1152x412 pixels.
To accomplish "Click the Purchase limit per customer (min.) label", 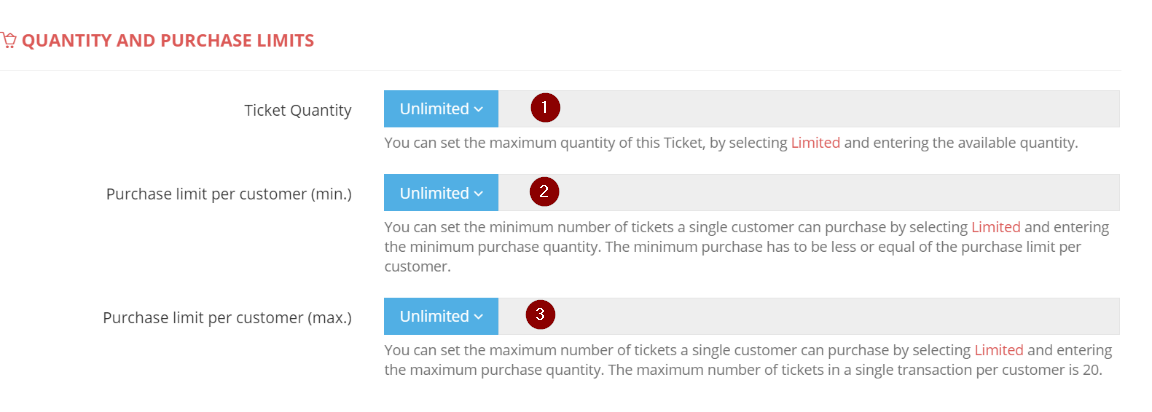I will (x=229, y=194).
